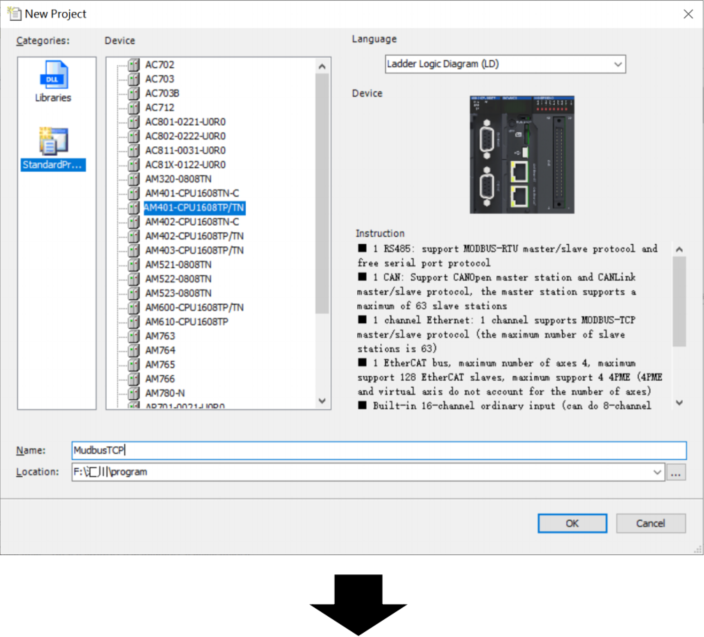Select AM401-CPU1608TP/TN in device list
The image size is (704, 637).
click(x=194, y=208)
